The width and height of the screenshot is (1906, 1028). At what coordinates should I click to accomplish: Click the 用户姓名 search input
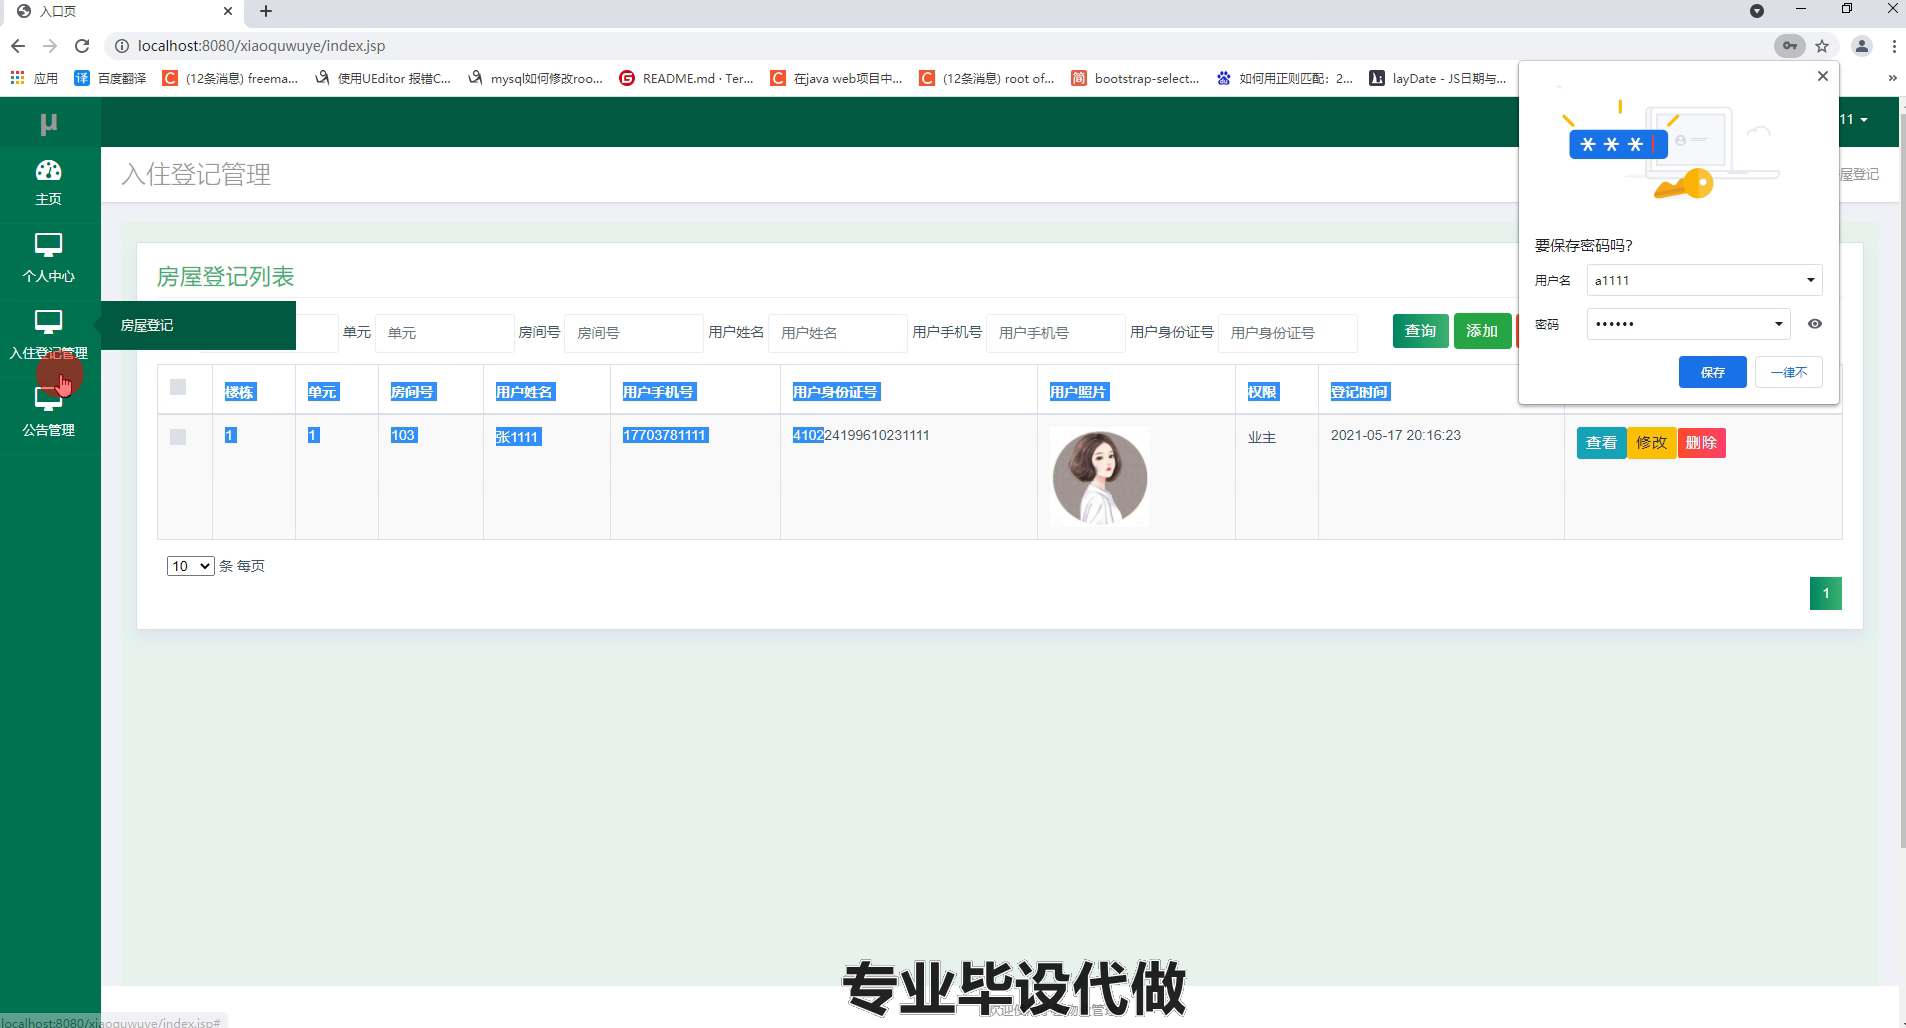(837, 333)
